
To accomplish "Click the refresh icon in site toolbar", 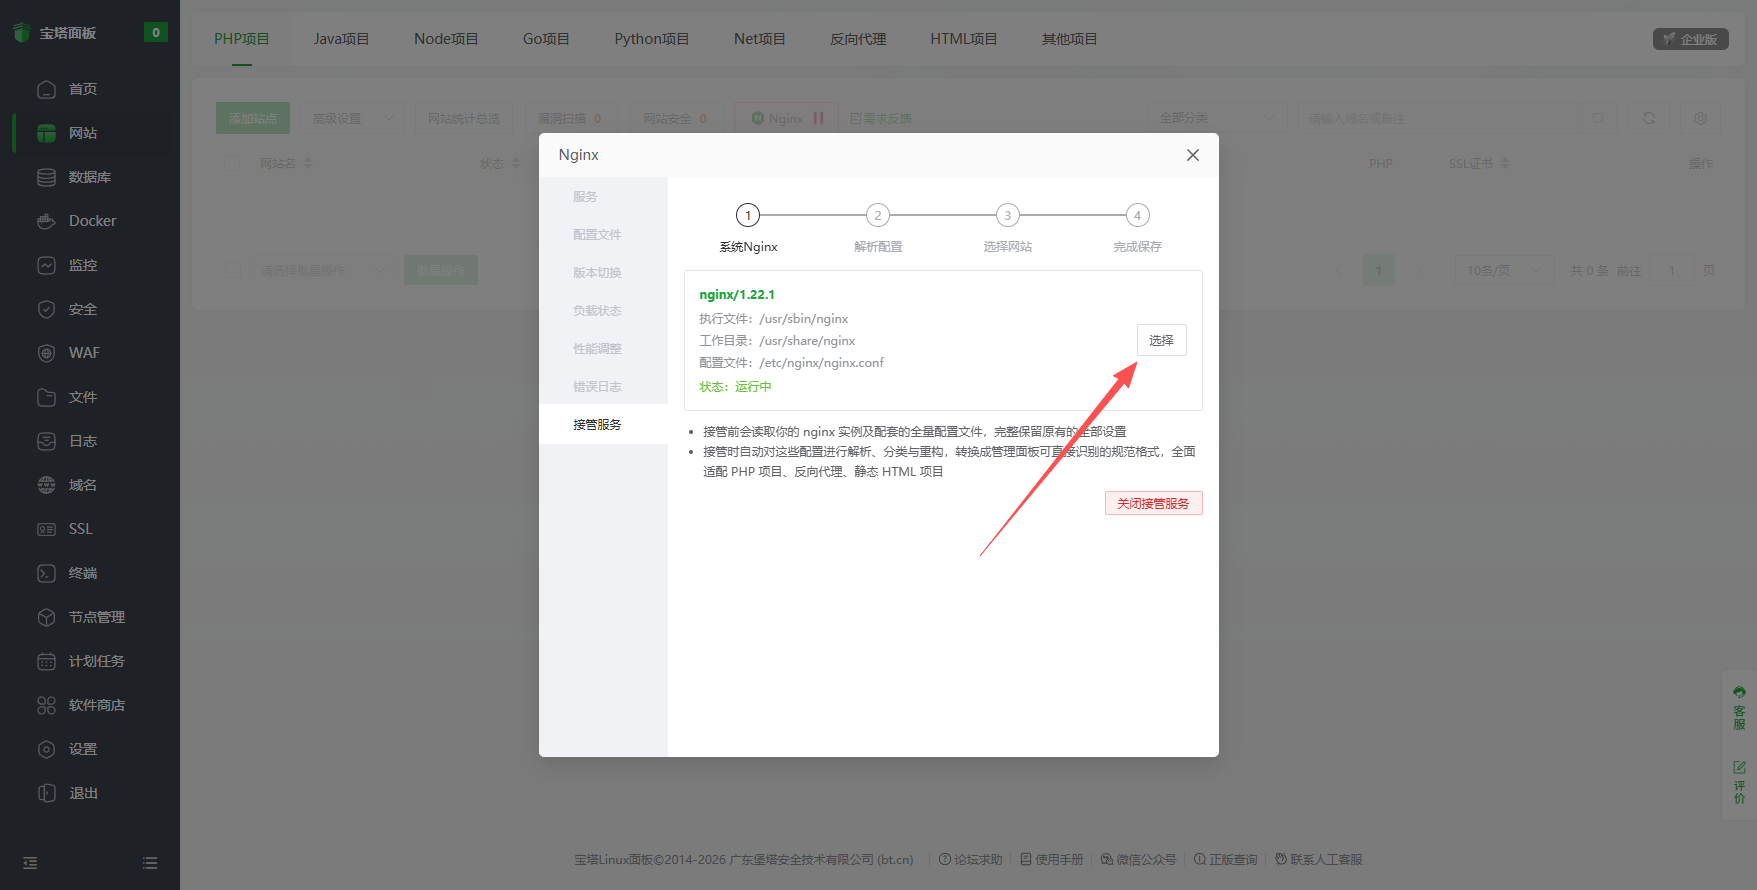I will pos(1649,118).
